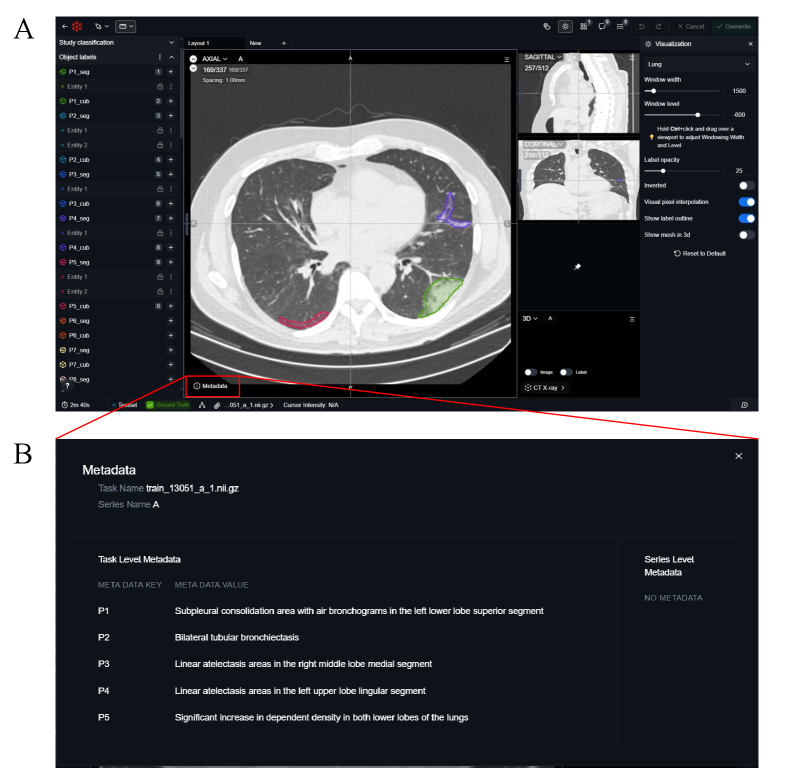Click the back arrow in the top bar
Image resolution: width=793 pixels, height=781 pixels.
point(65,26)
